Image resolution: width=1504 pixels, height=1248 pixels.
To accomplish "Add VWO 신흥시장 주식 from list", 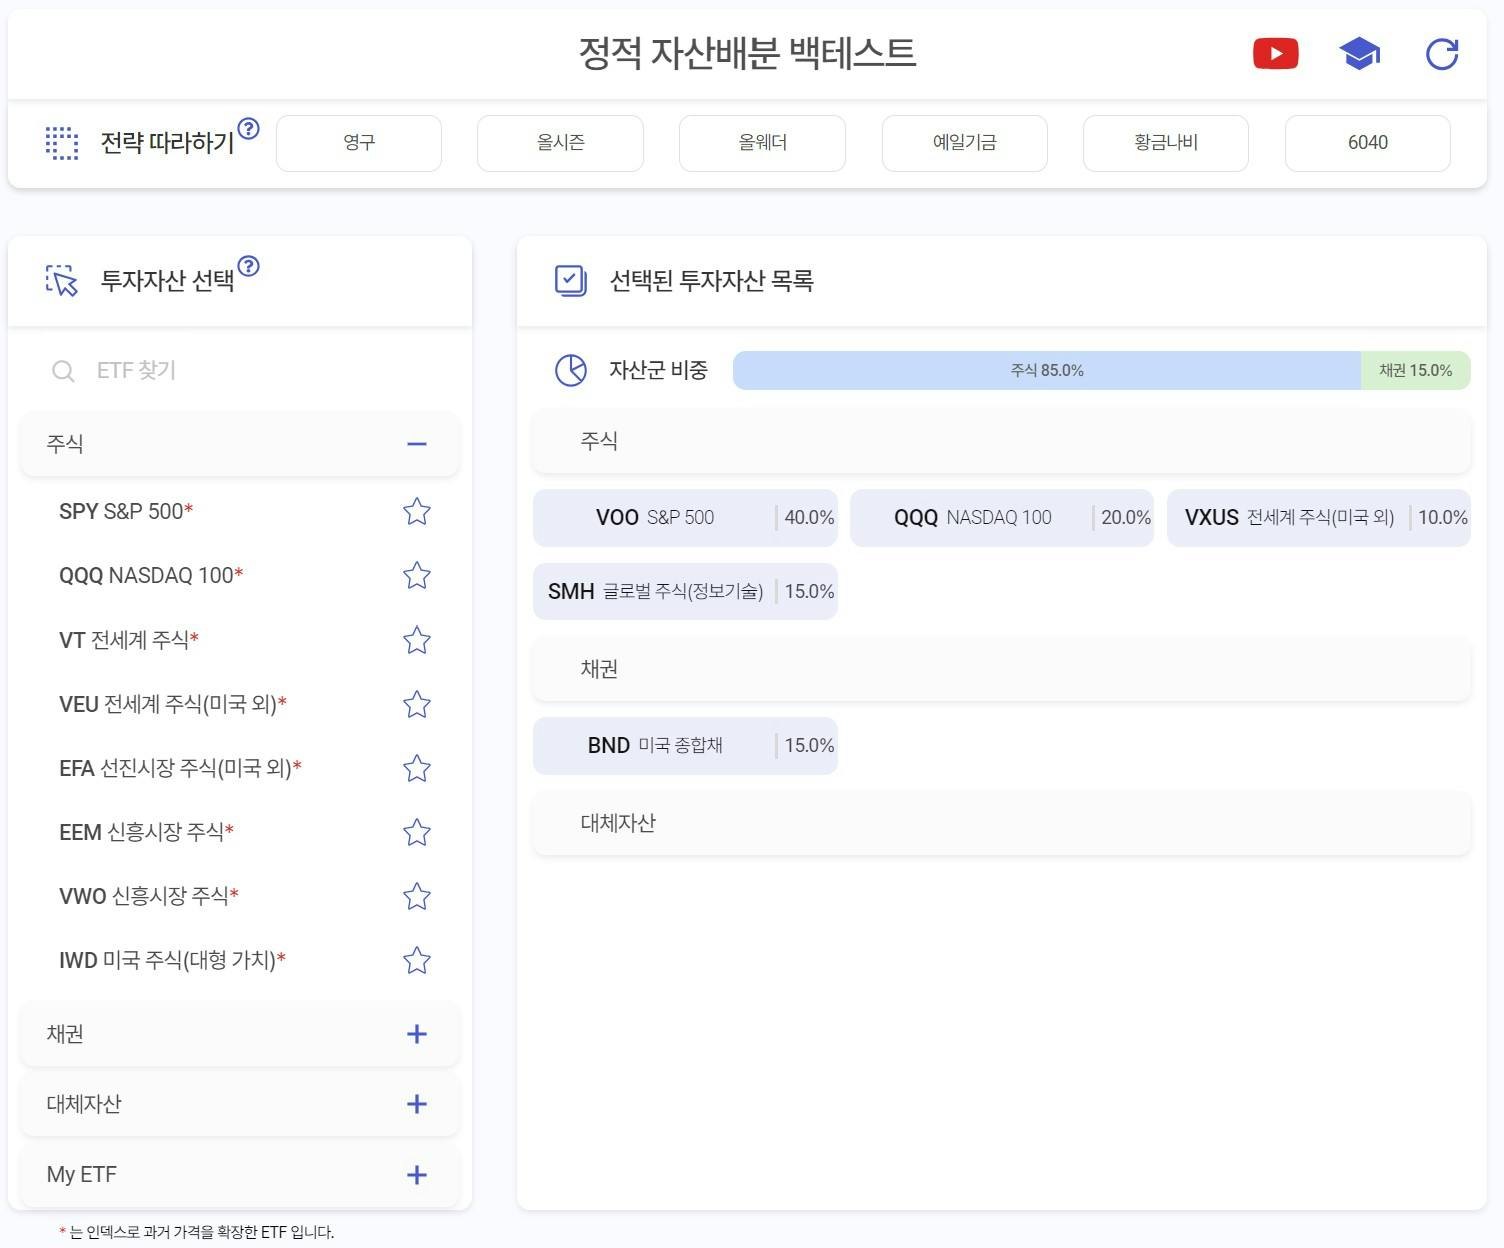I will (149, 896).
